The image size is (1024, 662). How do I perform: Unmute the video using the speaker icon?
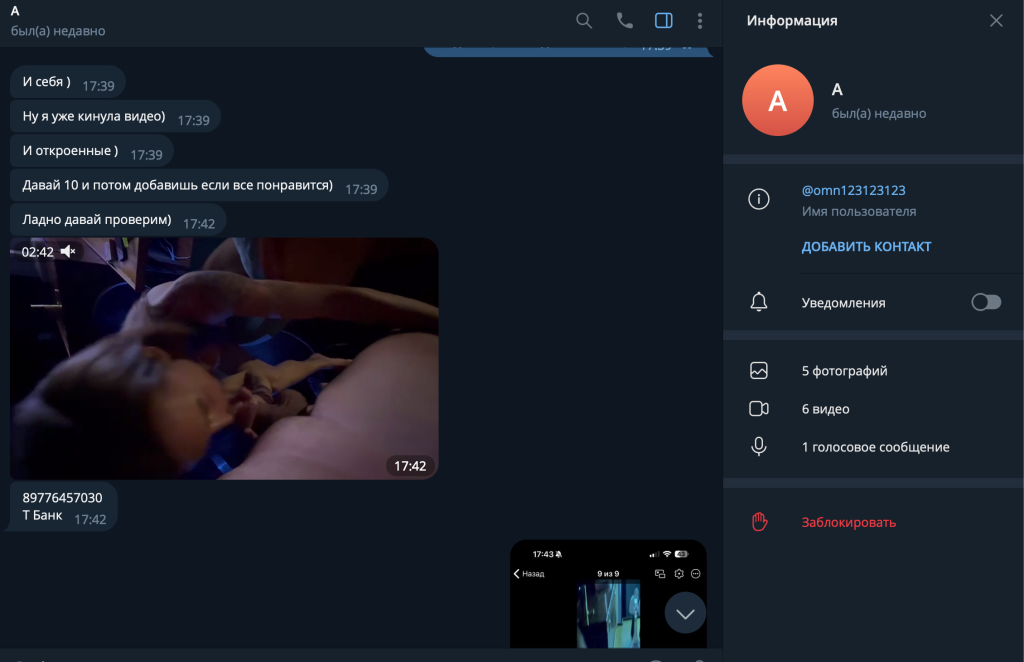[68, 252]
